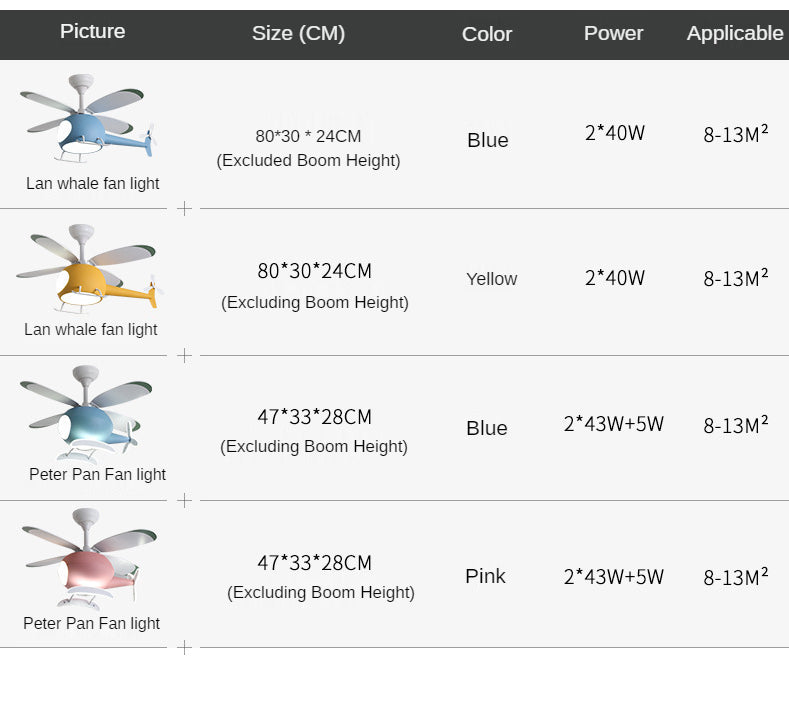The width and height of the screenshot is (789, 702).
Task: Click the blue Lan whale fan light image
Action: point(88,122)
